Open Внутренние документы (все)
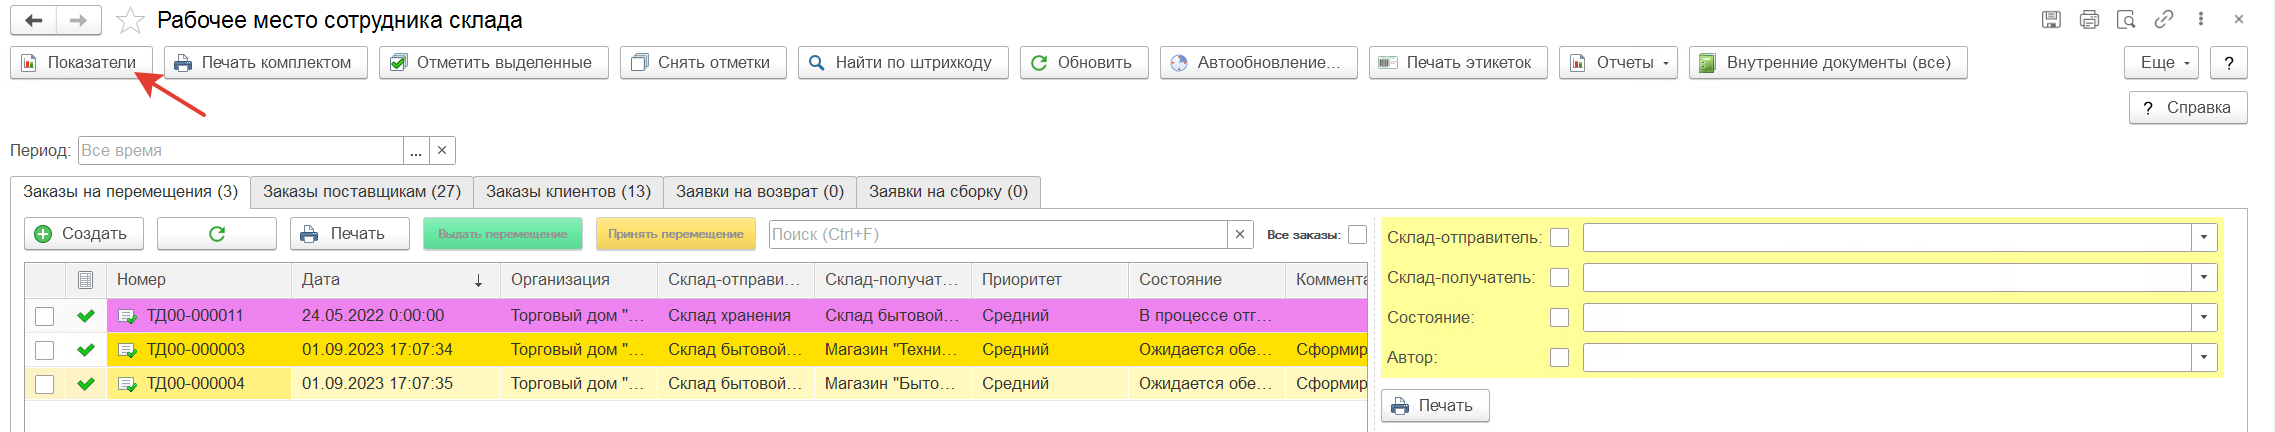The height and width of the screenshot is (432, 2275). point(1828,62)
